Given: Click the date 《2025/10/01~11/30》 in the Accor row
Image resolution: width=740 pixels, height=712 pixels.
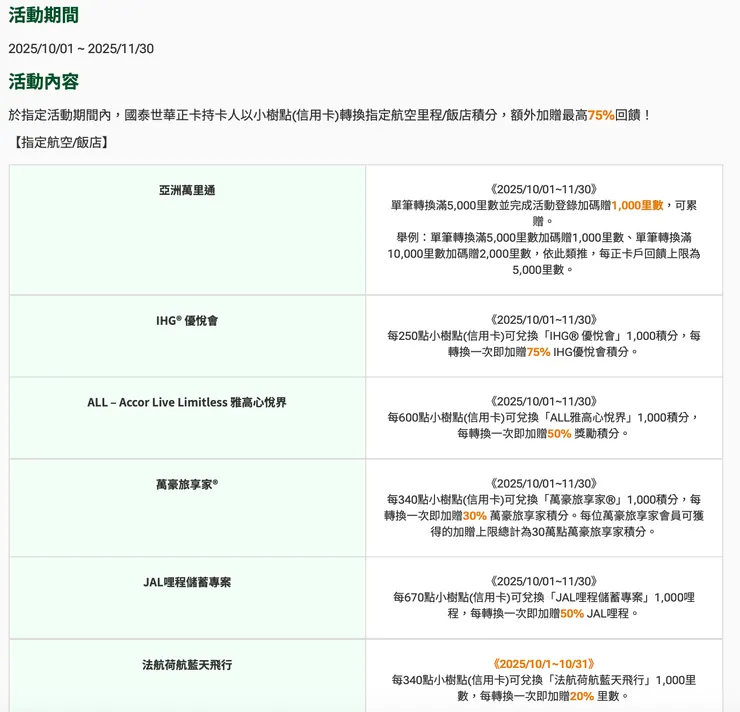Looking at the screenshot, I should (544, 402).
